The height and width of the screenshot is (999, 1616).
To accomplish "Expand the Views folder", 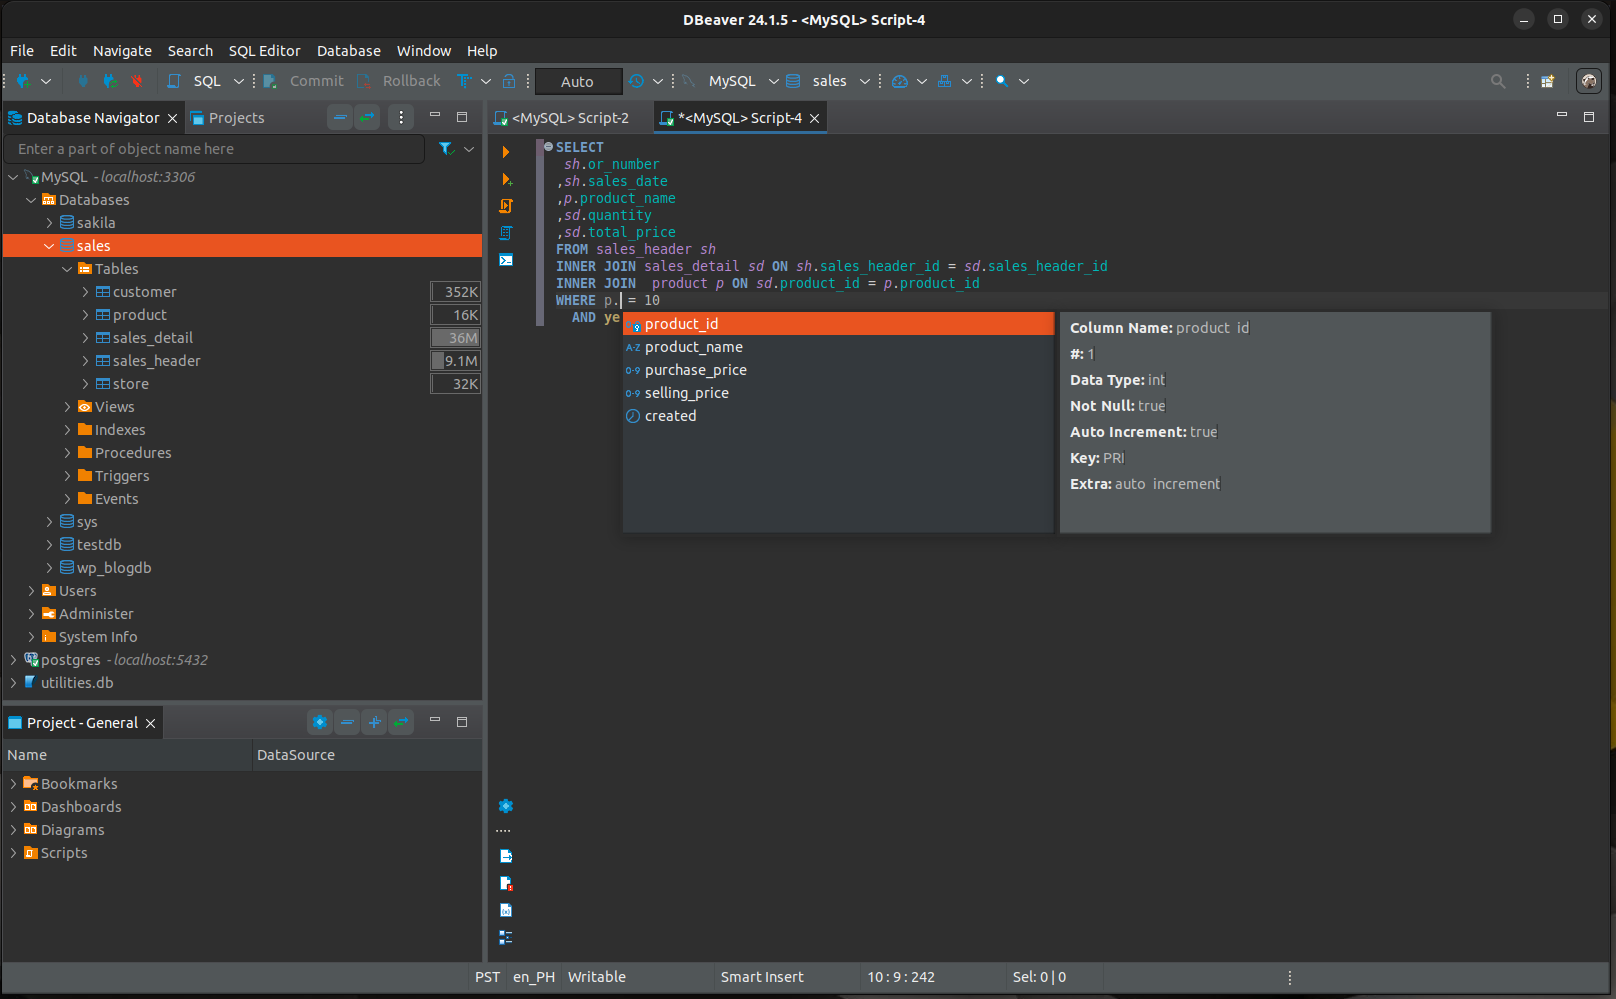I will tap(67, 407).
